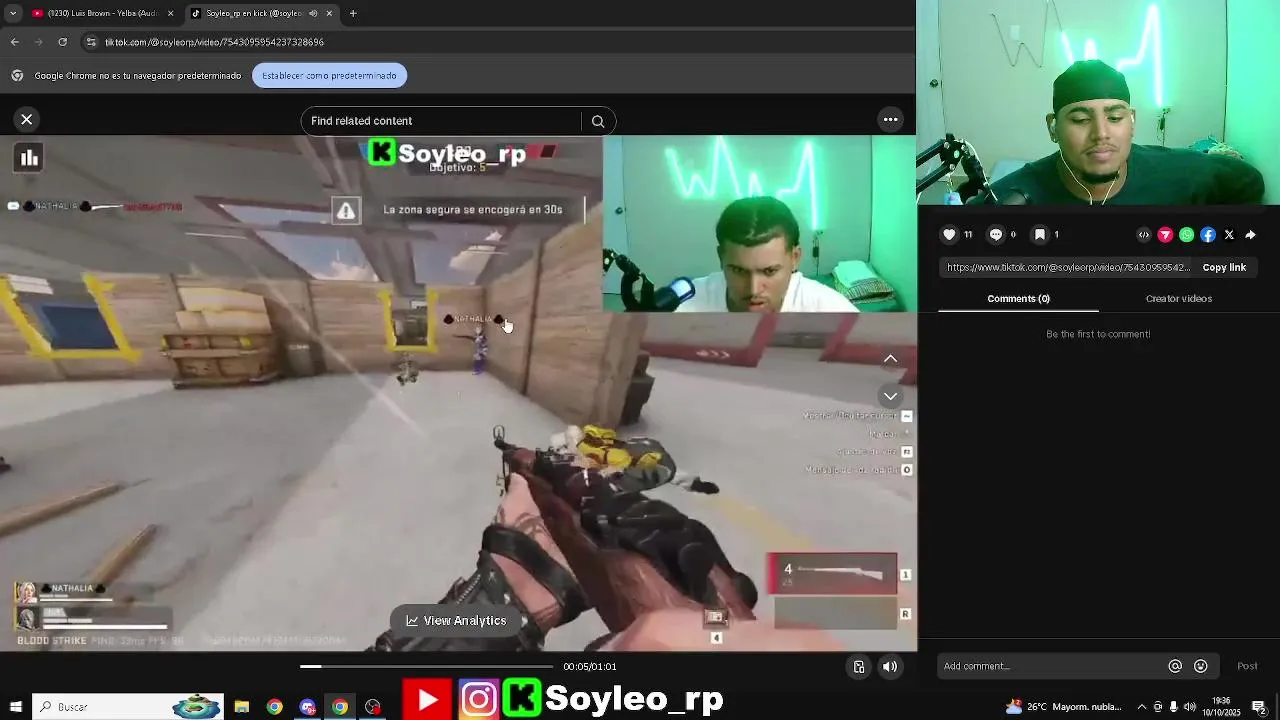Screen dimensions: 1280x720
Task: Close the TikTok video viewer with X
Action: (x=27, y=119)
